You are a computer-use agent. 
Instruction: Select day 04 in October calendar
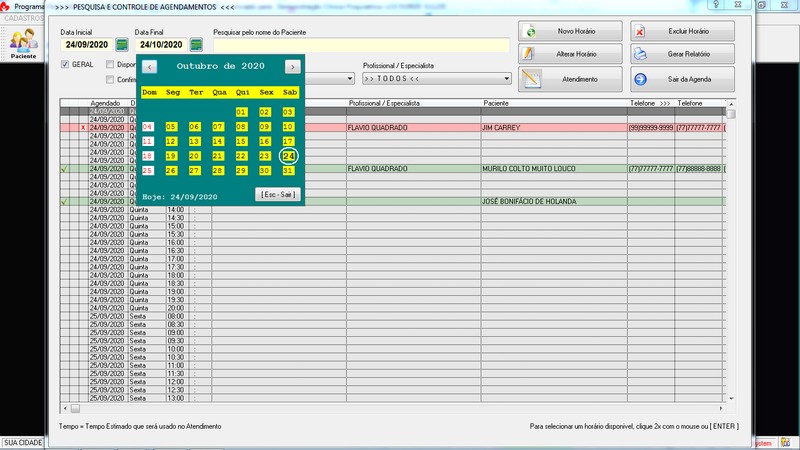click(x=147, y=127)
